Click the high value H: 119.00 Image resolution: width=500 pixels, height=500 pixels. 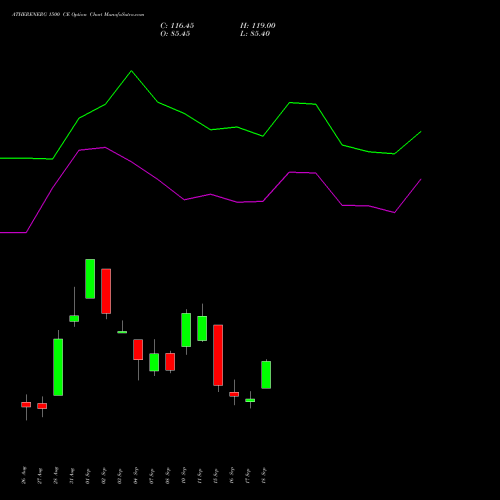(258, 26)
